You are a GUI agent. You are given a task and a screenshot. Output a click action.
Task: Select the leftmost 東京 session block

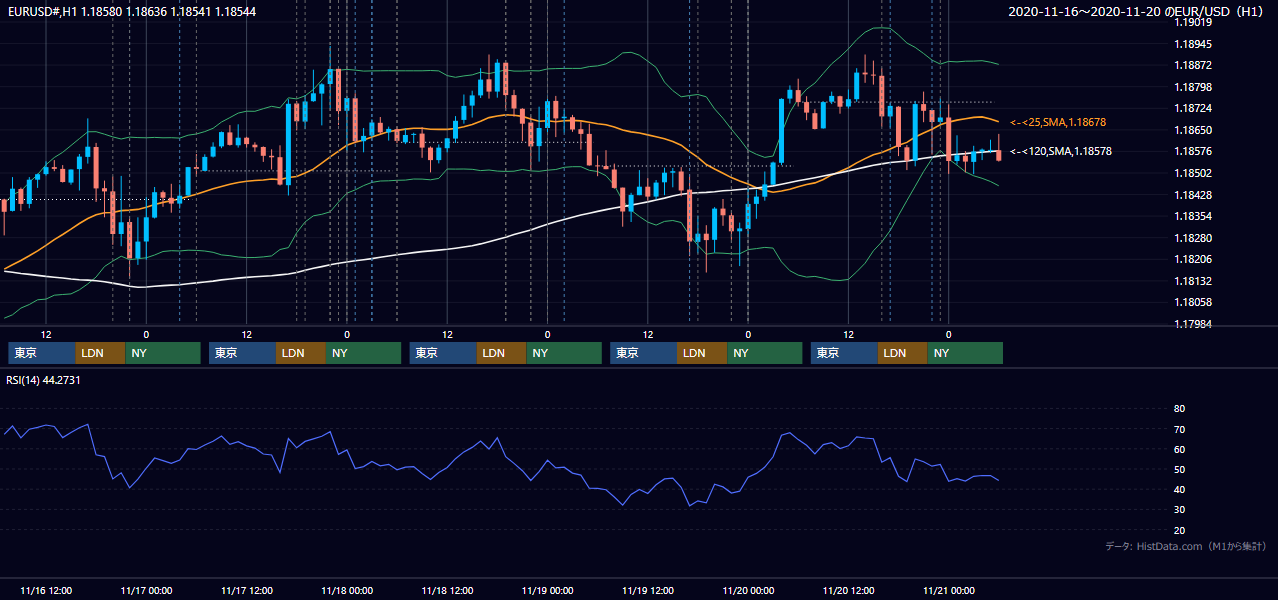(41, 353)
